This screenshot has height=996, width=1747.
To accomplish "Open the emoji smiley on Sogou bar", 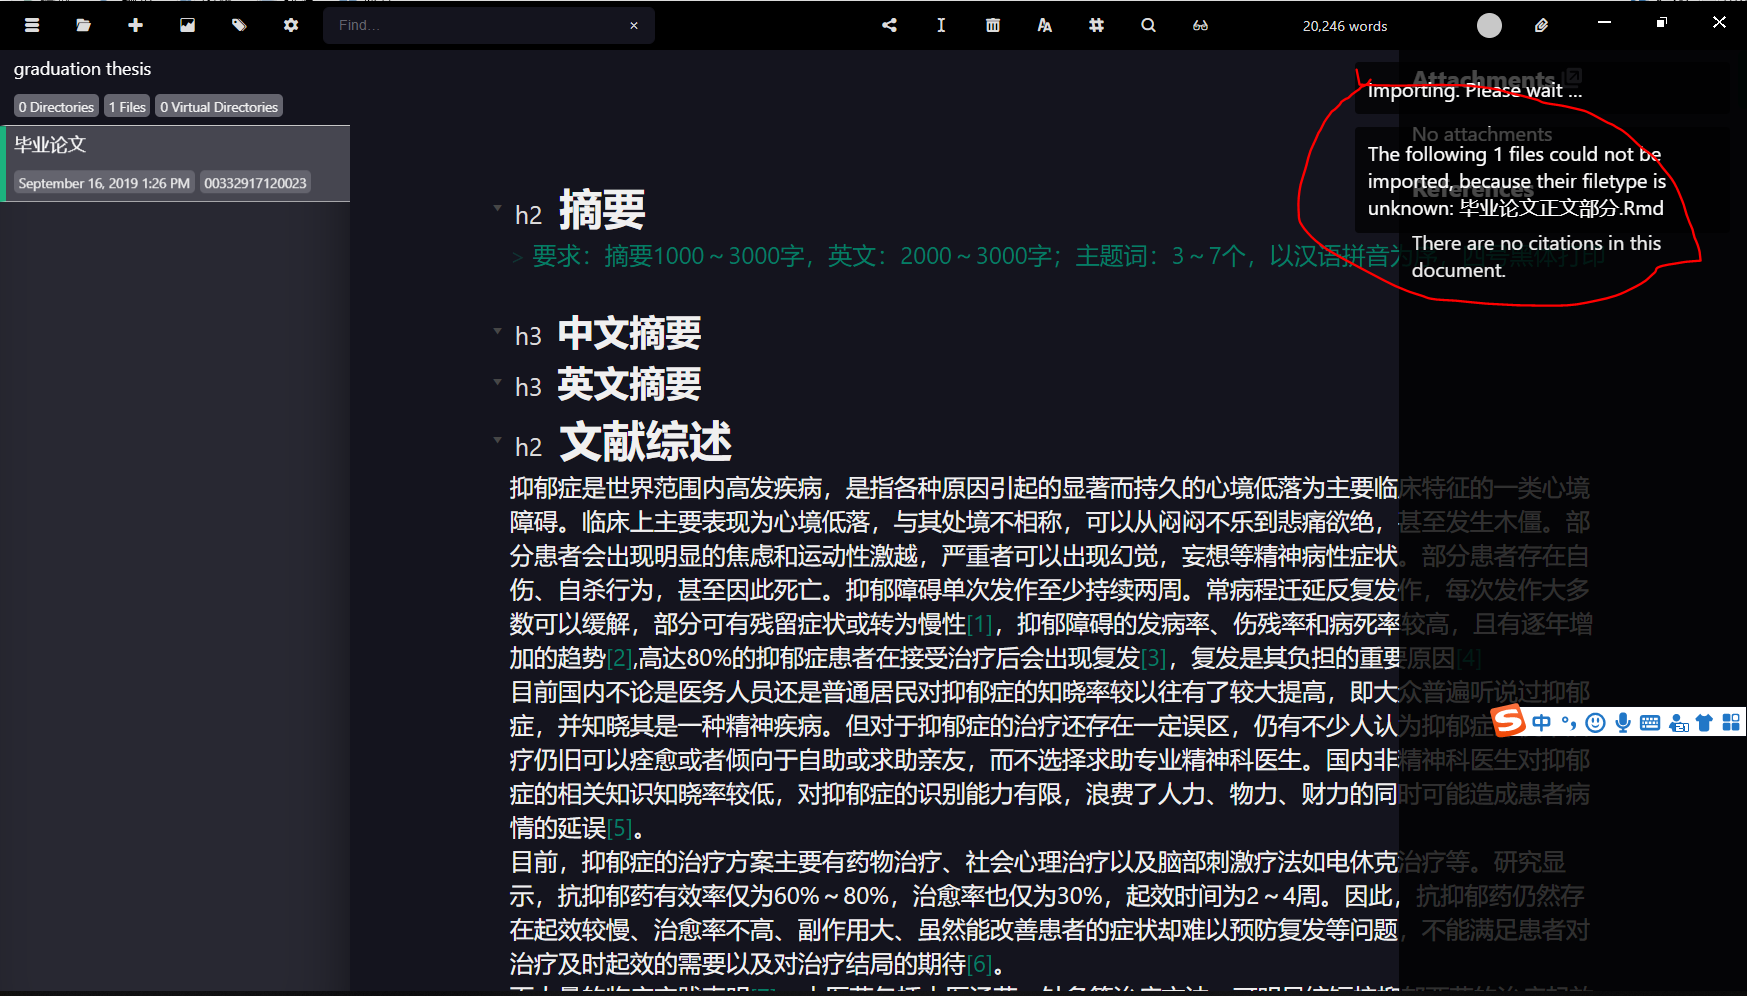I will [1596, 722].
